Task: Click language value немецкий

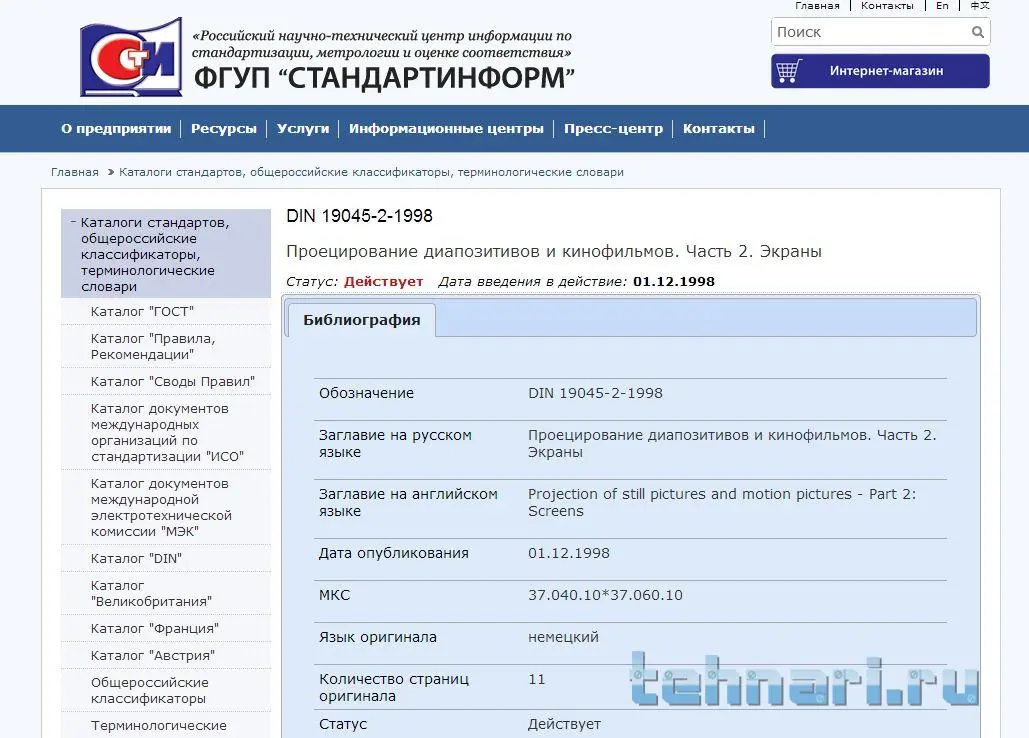Action: [x=563, y=637]
